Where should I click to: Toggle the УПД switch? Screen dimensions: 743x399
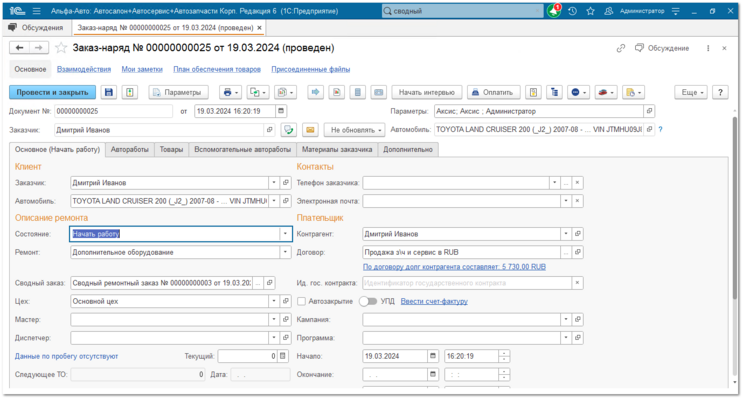(368, 301)
